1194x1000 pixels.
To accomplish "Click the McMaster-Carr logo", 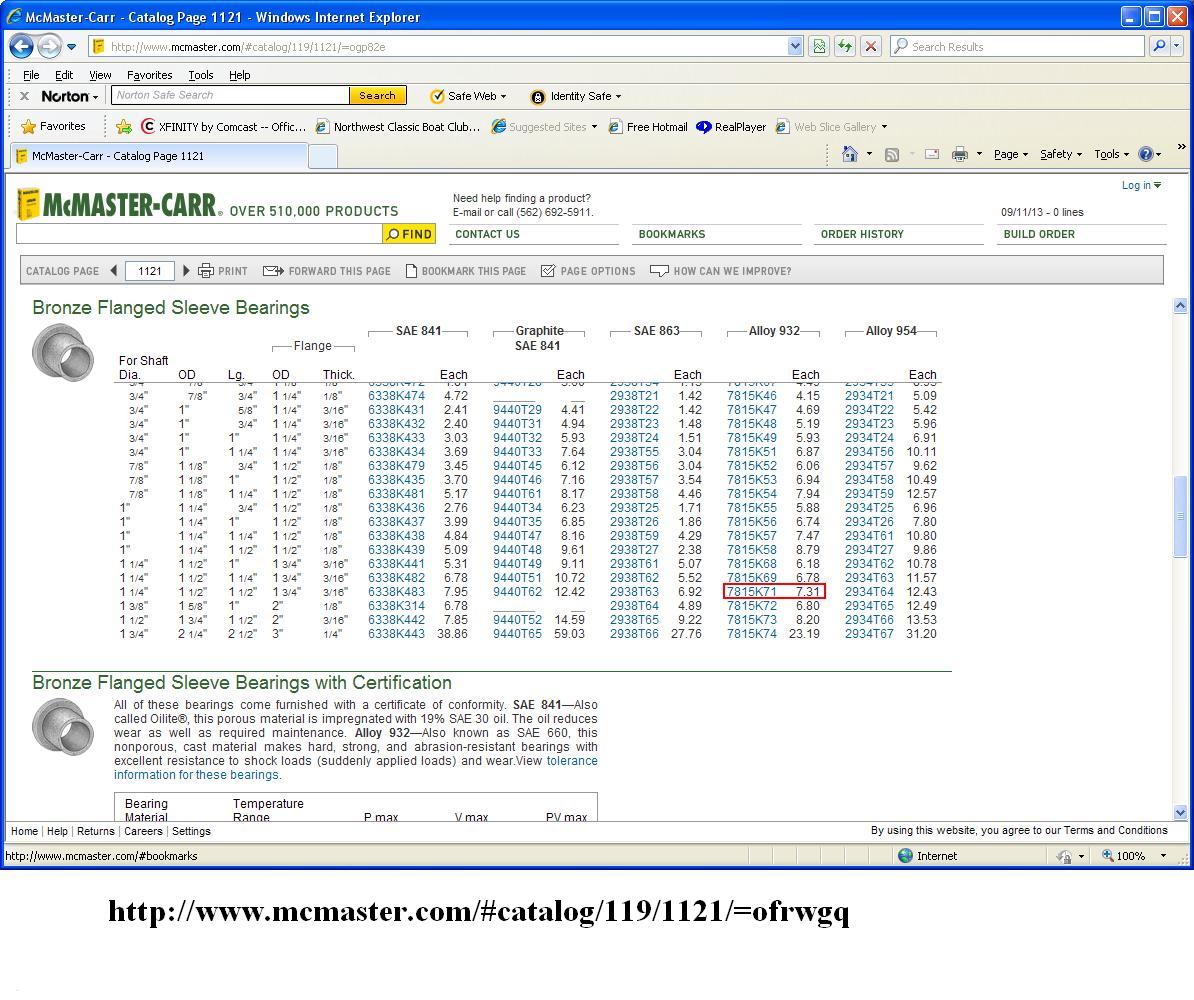I will (120, 204).
